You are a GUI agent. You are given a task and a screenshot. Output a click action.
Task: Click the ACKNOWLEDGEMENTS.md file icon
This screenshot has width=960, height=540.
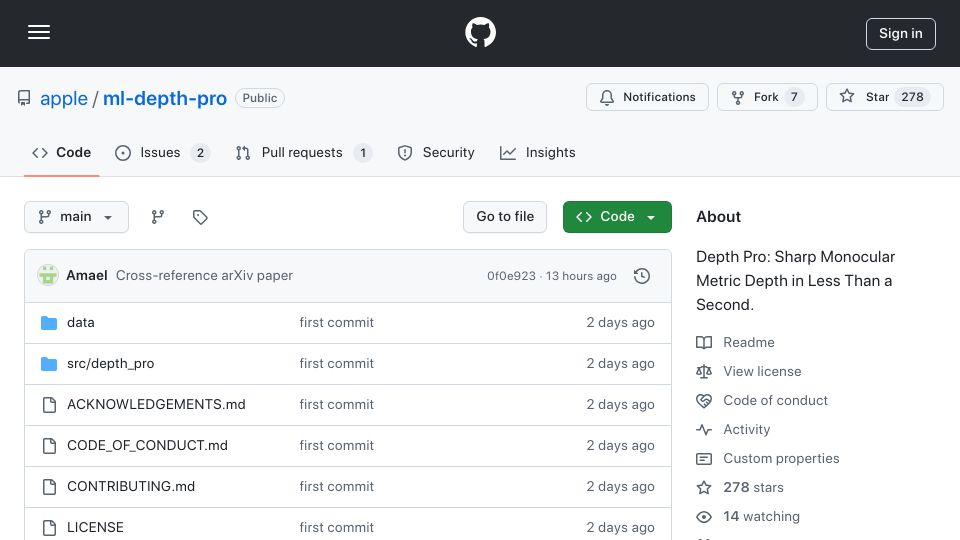(x=49, y=405)
